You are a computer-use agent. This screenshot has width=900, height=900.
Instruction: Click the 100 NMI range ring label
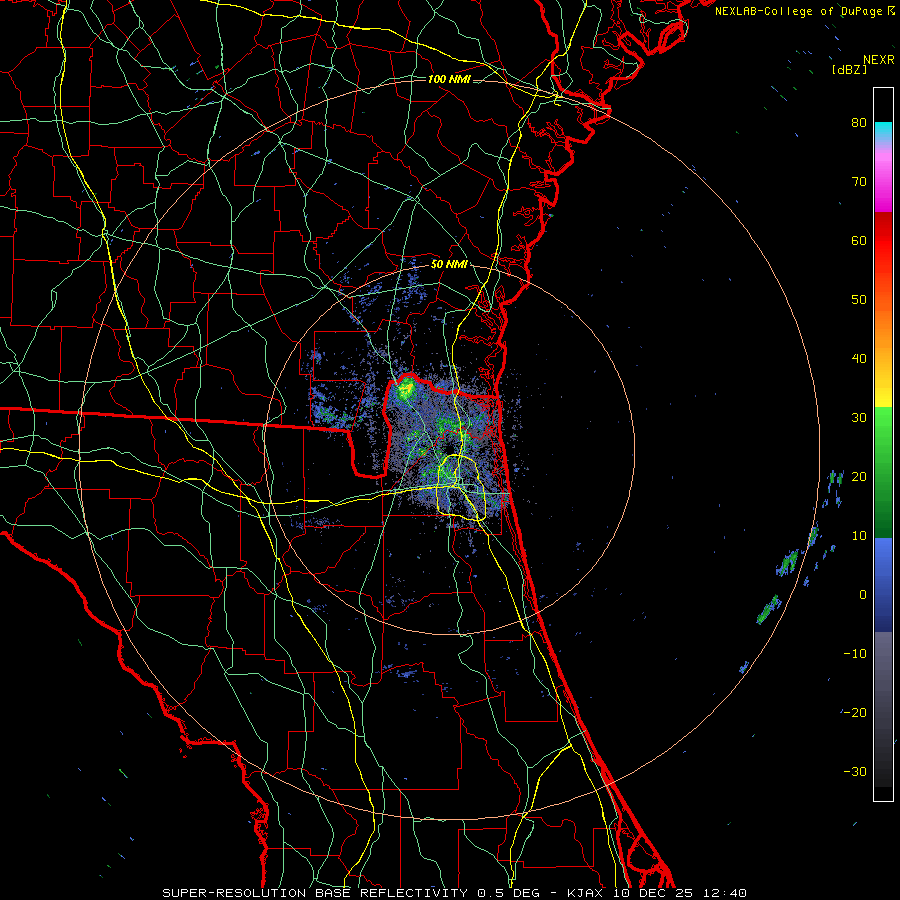coord(449,79)
